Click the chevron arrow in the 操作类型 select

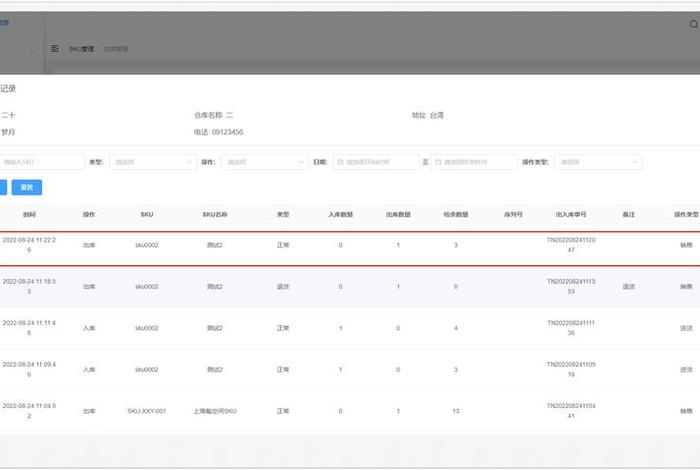[634, 162]
